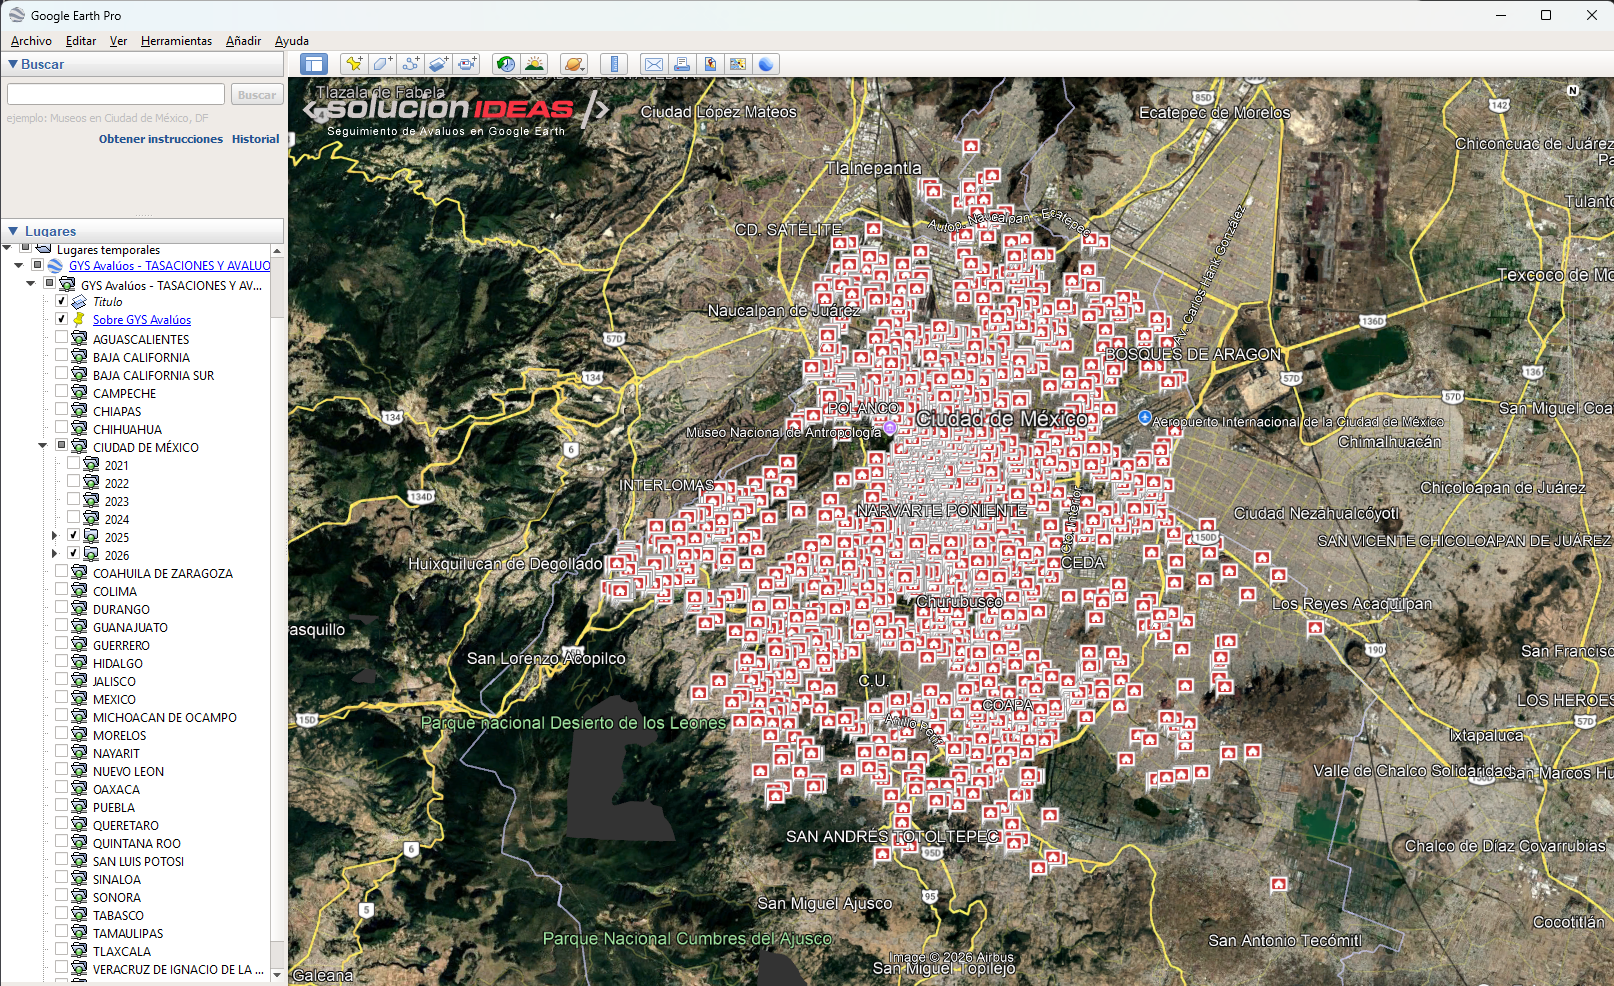The image size is (1614, 986).
Task: Enable the JALISCO checkbox
Action: pyautogui.click(x=62, y=680)
